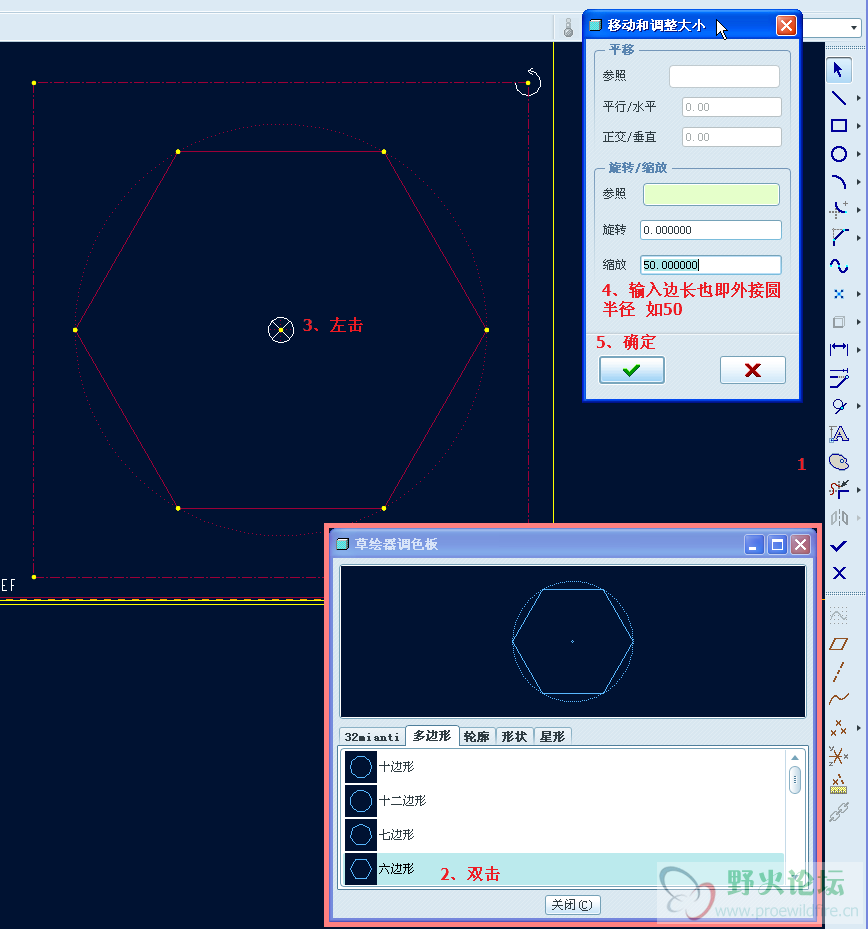Select 七边形 in the palette list
868x929 pixels.
[565, 835]
